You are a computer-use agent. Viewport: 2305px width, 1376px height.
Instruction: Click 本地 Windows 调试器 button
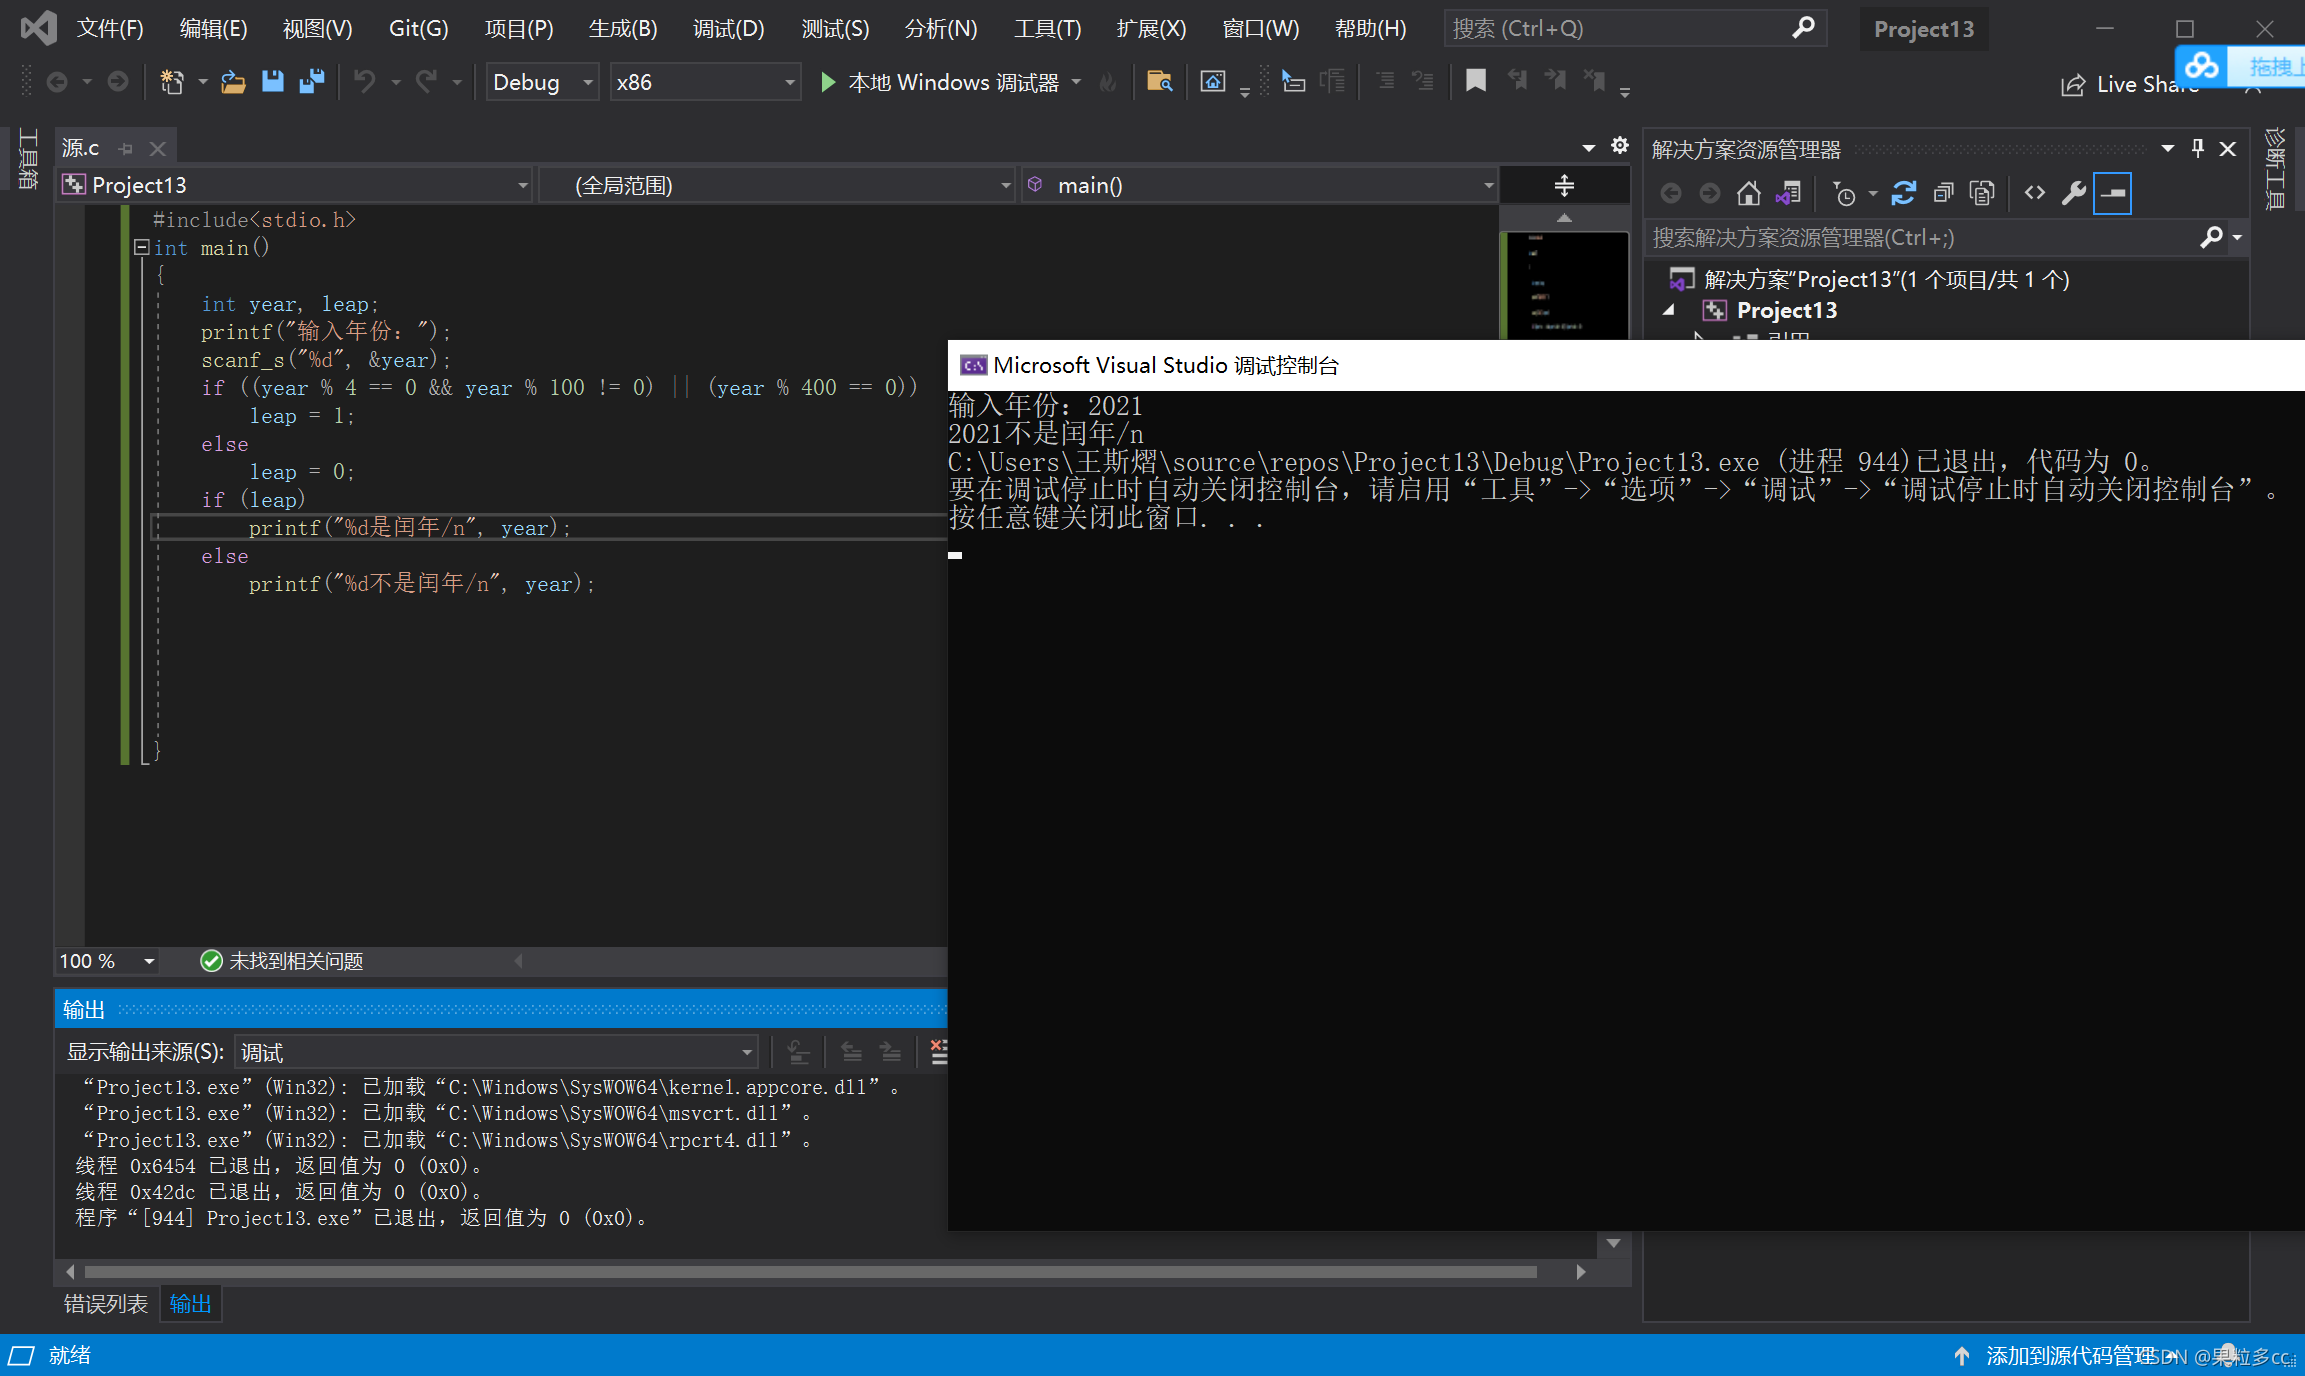pos(939,82)
